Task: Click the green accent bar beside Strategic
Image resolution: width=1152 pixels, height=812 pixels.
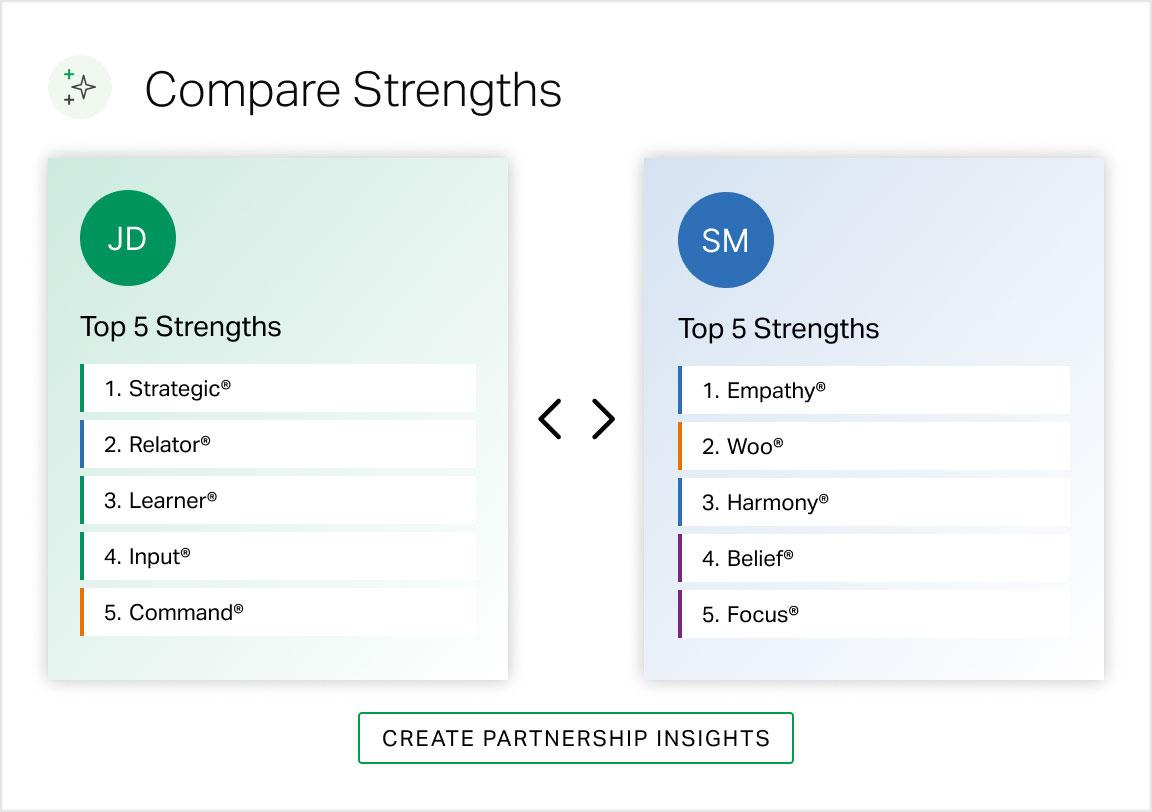Action: pyautogui.click(x=81, y=388)
